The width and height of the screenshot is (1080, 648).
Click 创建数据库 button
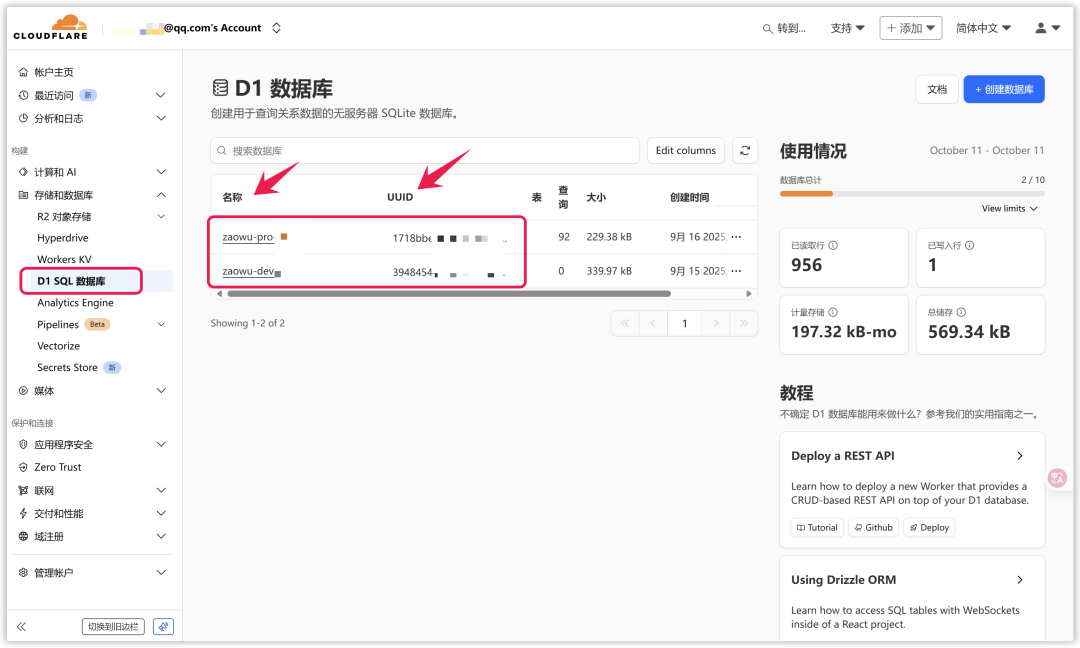[x=1004, y=90]
